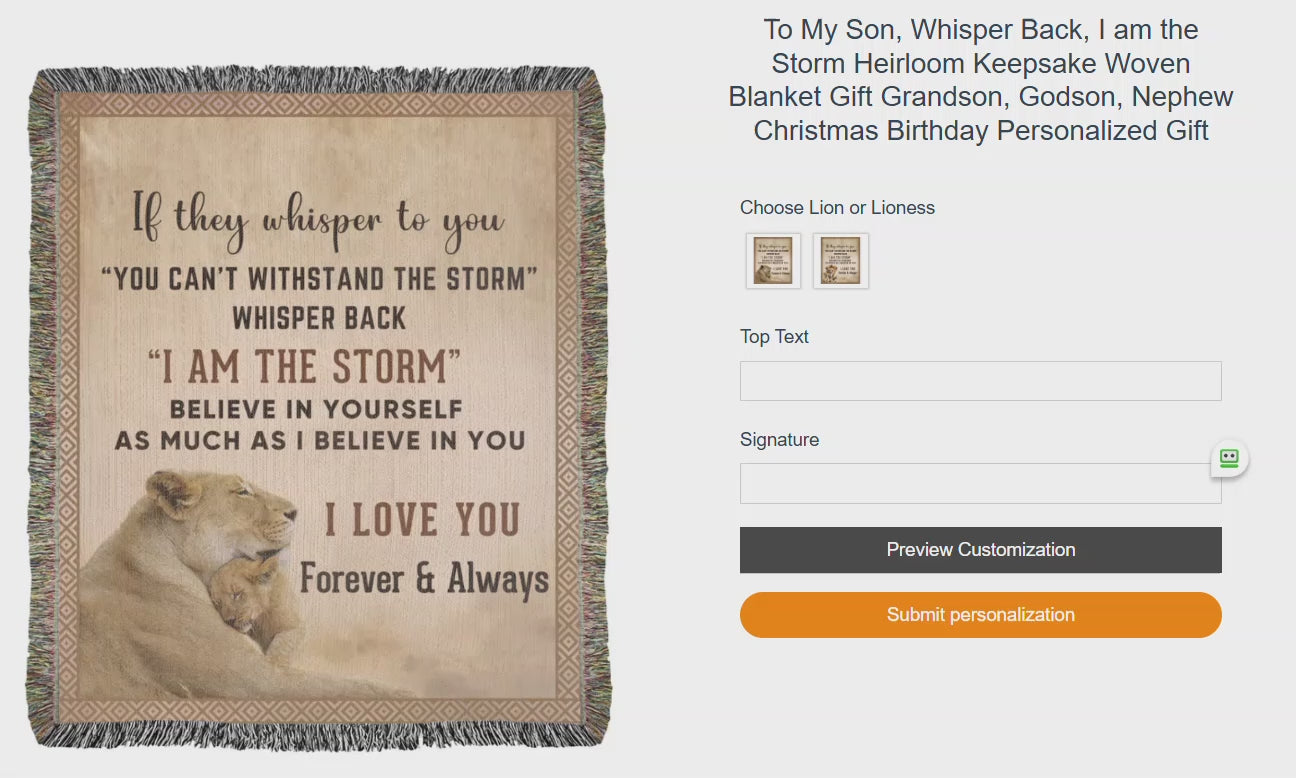Submit your personalization details
The width and height of the screenshot is (1296, 778).
tap(980, 614)
